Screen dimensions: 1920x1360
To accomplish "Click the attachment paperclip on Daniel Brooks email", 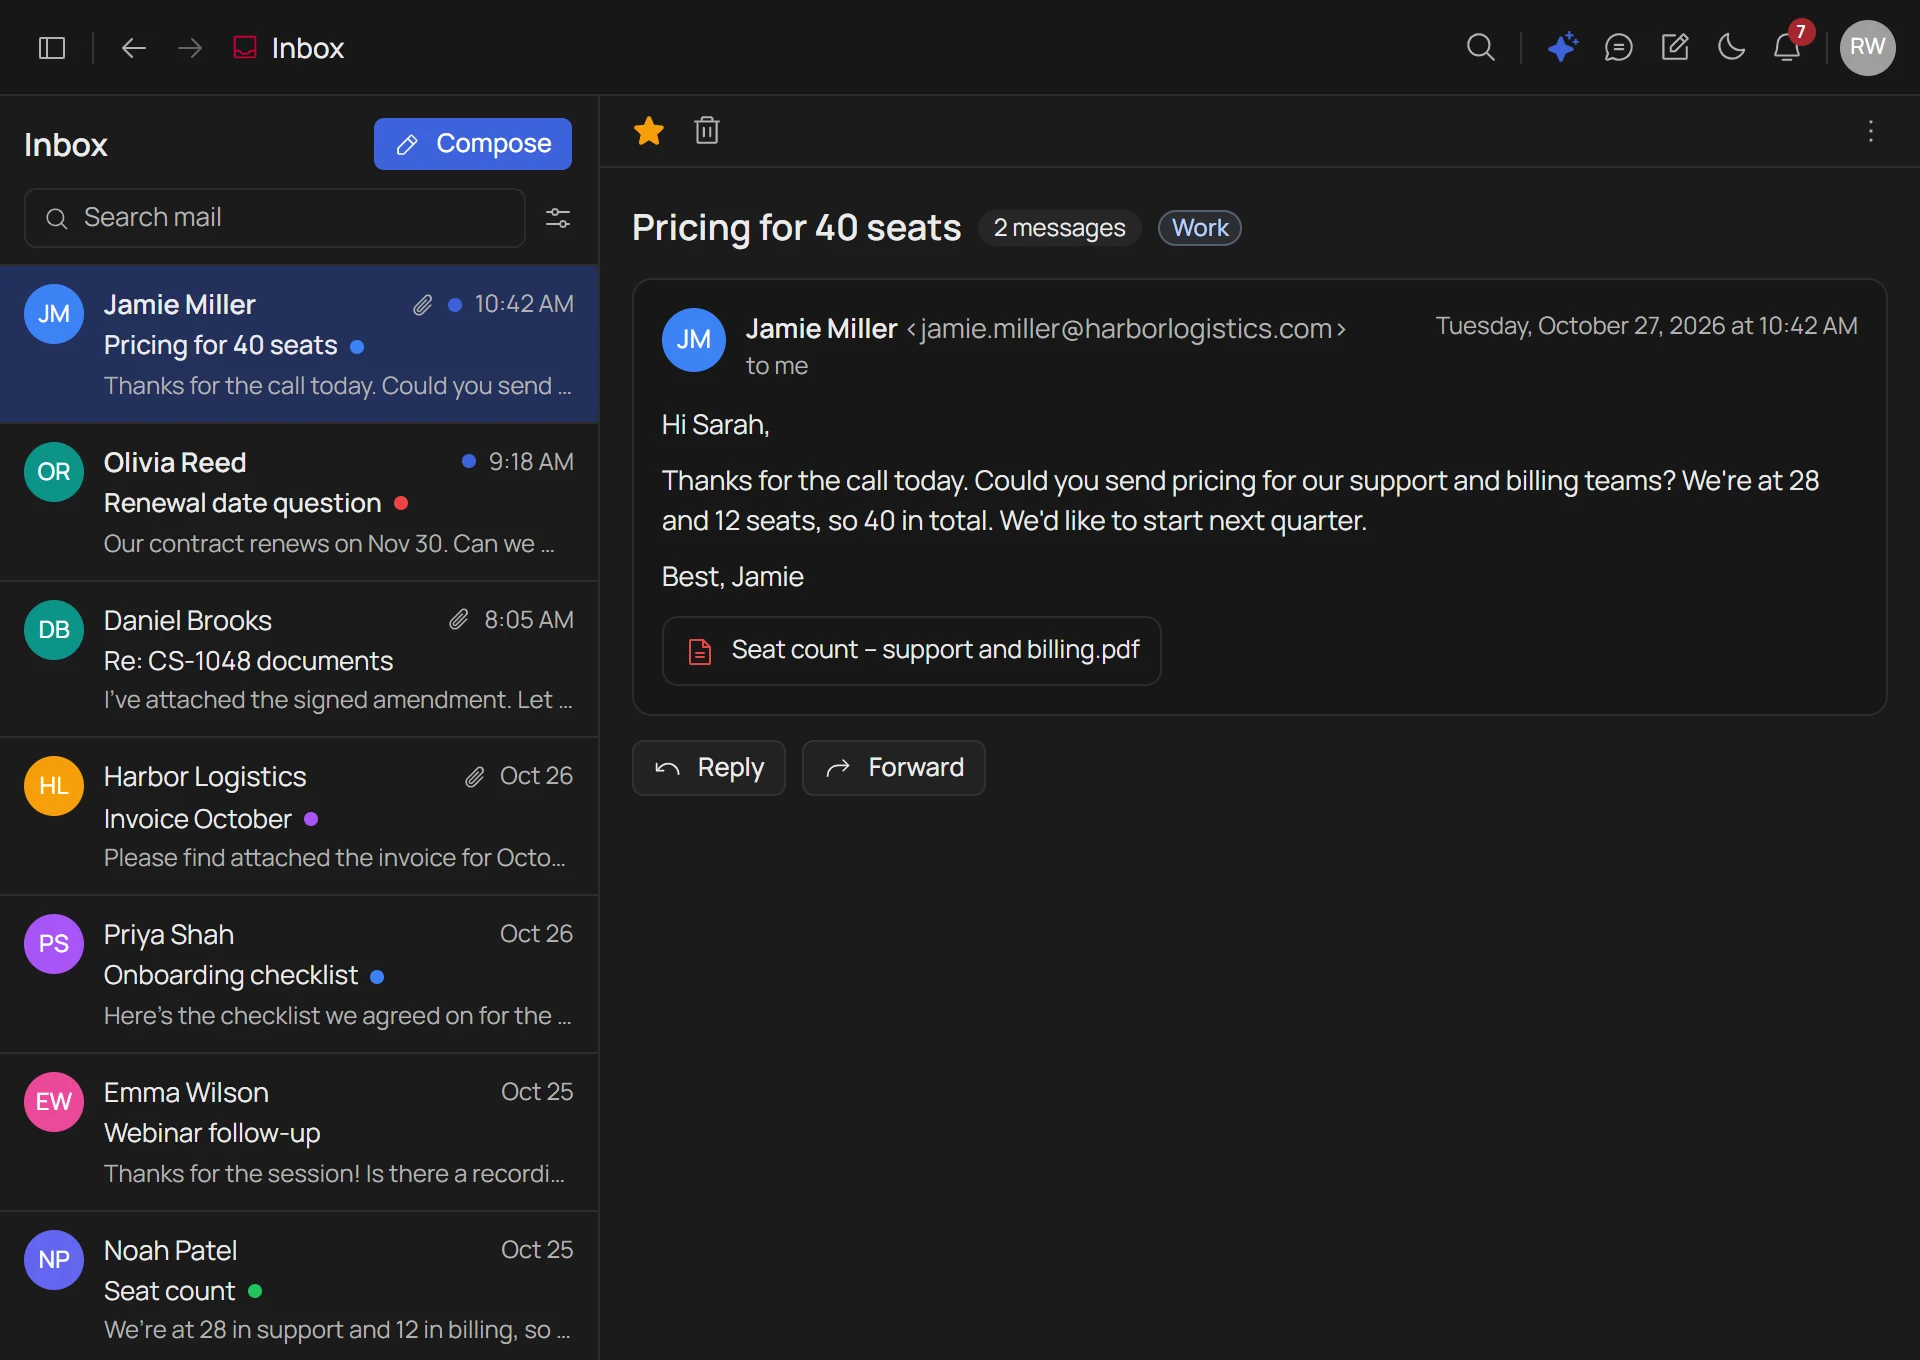I will pyautogui.click(x=458, y=620).
